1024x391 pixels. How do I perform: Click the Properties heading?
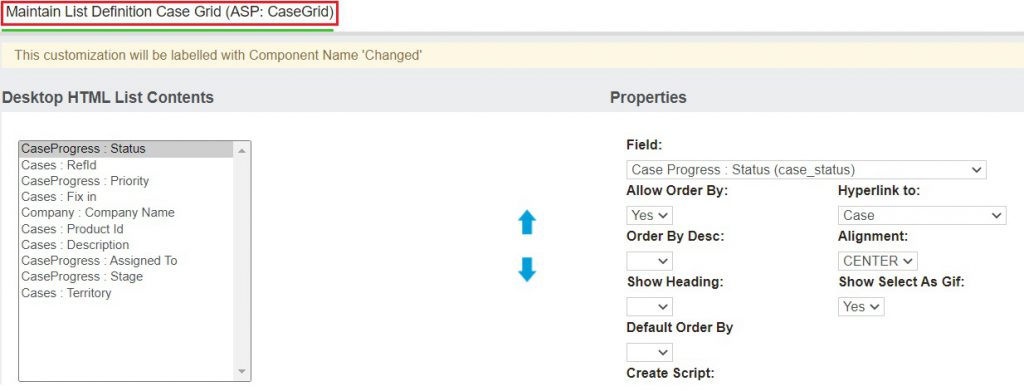tap(648, 98)
